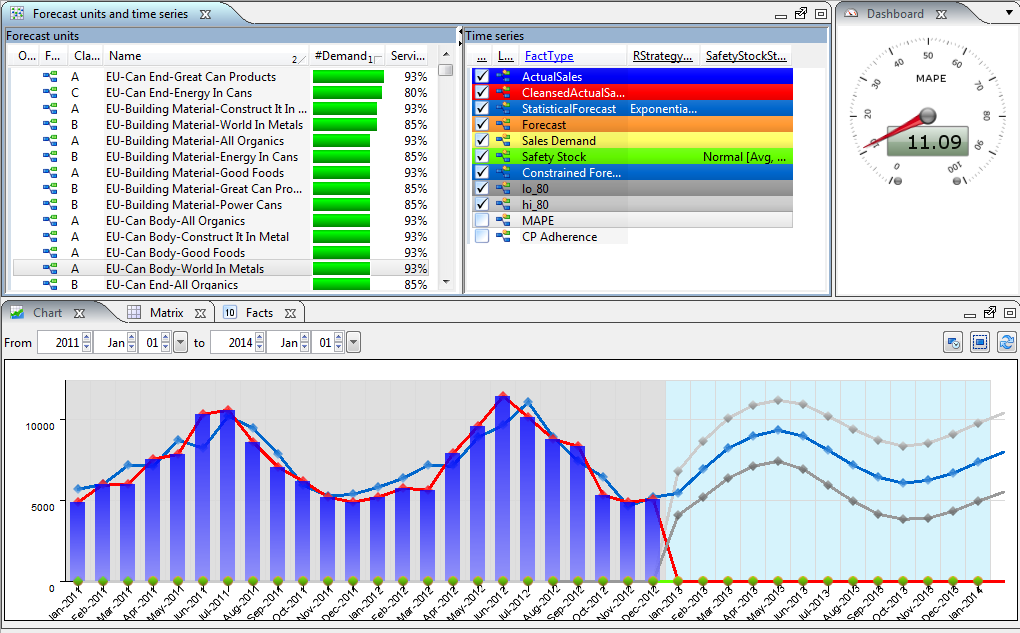The height and width of the screenshot is (633, 1020).
Task: Click the Forecast time series row icon
Action: (x=503, y=124)
